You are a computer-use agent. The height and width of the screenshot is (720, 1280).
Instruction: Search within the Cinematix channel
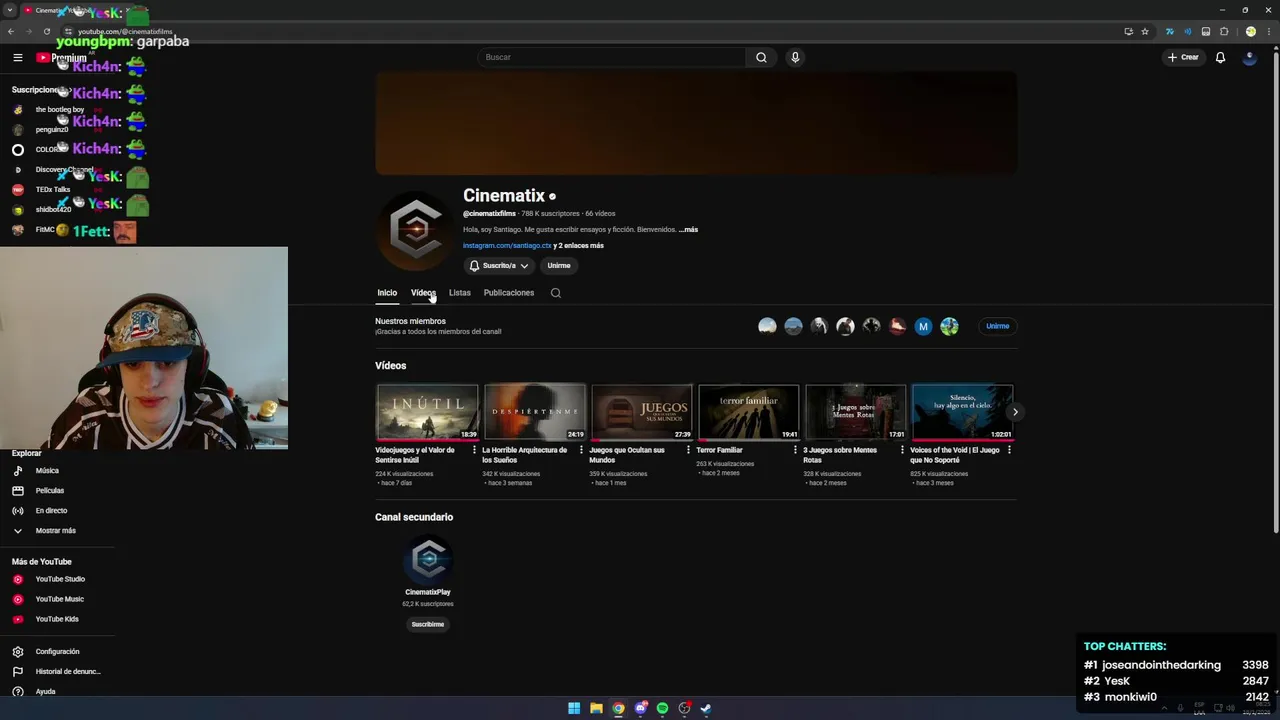pyautogui.click(x=556, y=293)
